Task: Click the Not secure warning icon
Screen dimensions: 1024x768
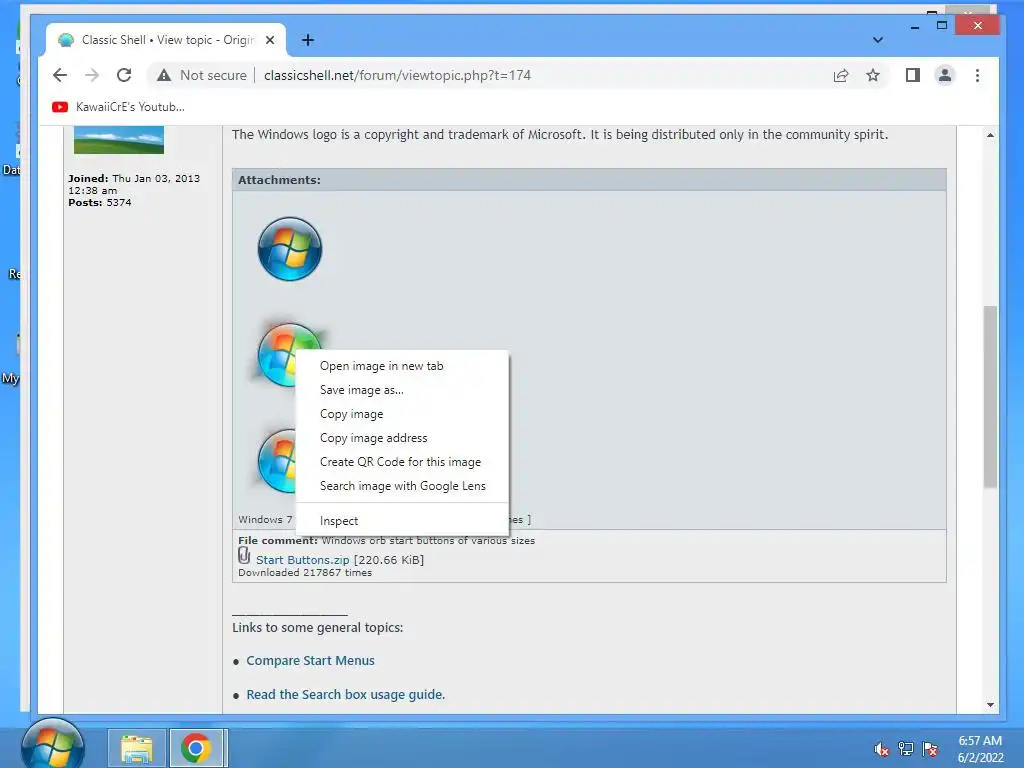Action: 164,75
